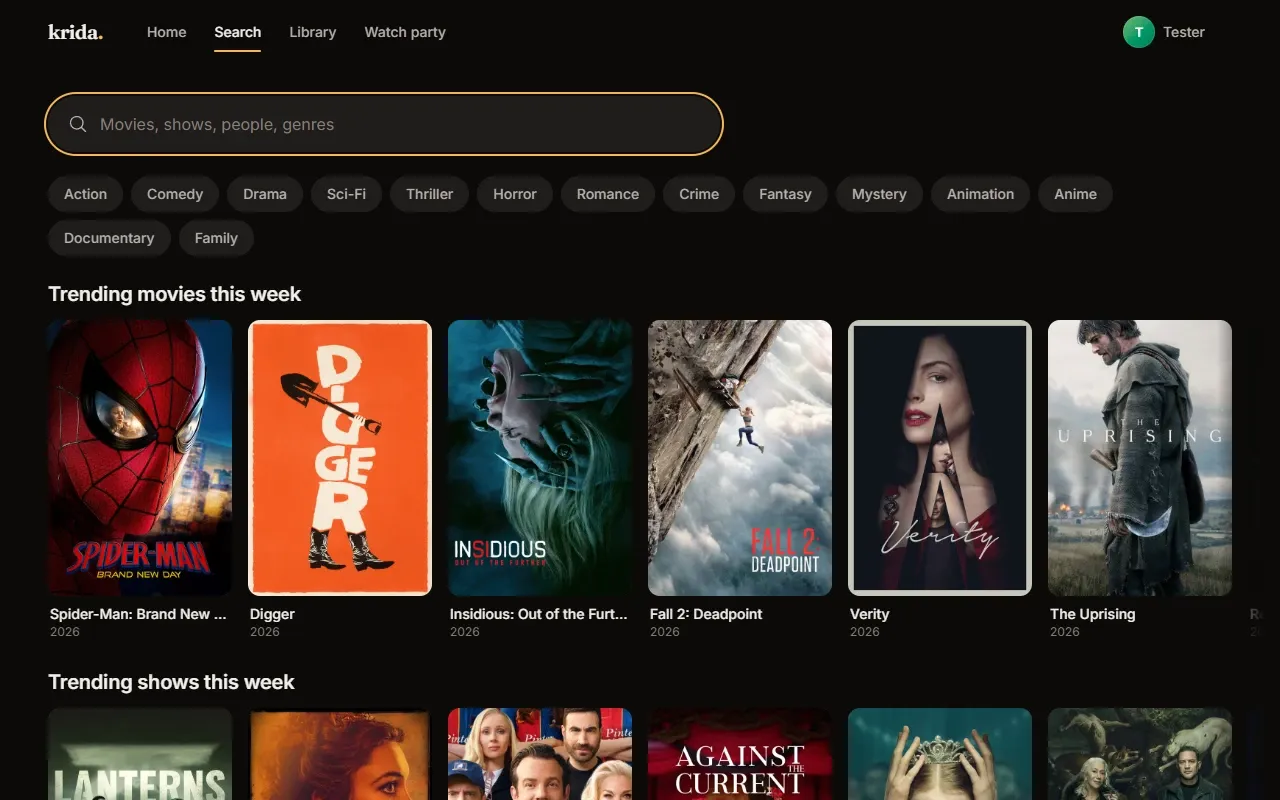This screenshot has width=1280, height=800.
Task: Choose the Family genre chip
Action: pyautogui.click(x=216, y=238)
